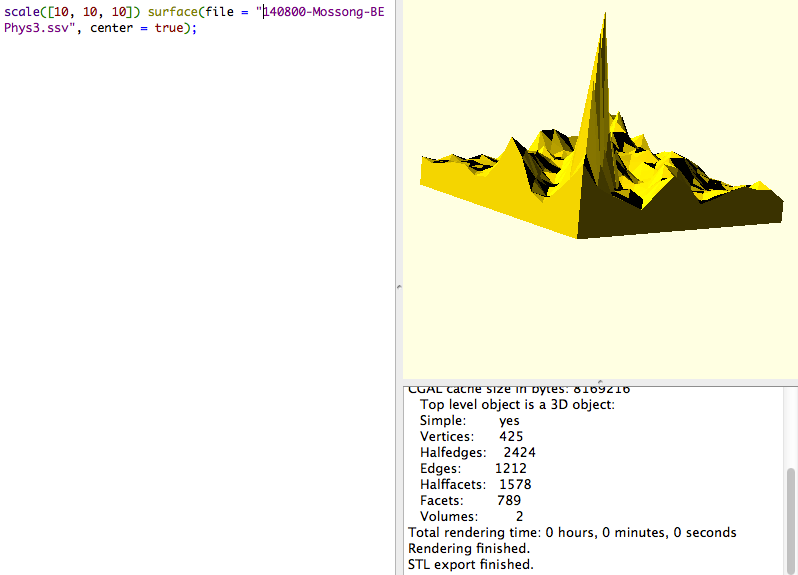Click the 'Vertices: 425' console line
Screen dimensions: 798x575
pyautogui.click(x=471, y=437)
